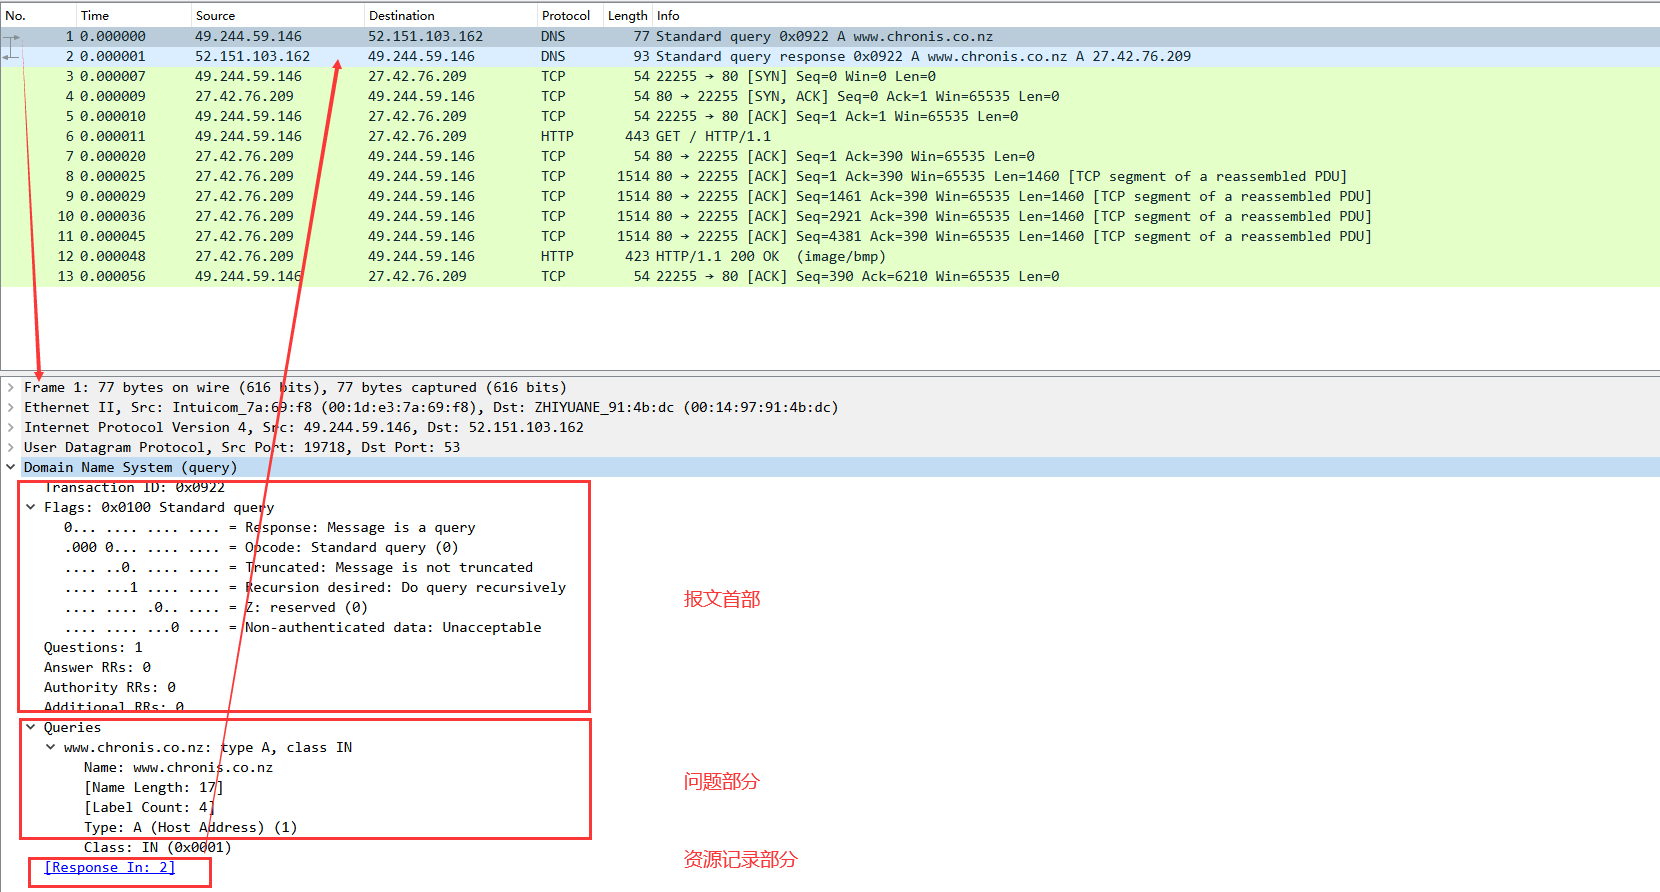Select the [Name Length: 17] field
The width and height of the screenshot is (1660, 892).
point(154,787)
